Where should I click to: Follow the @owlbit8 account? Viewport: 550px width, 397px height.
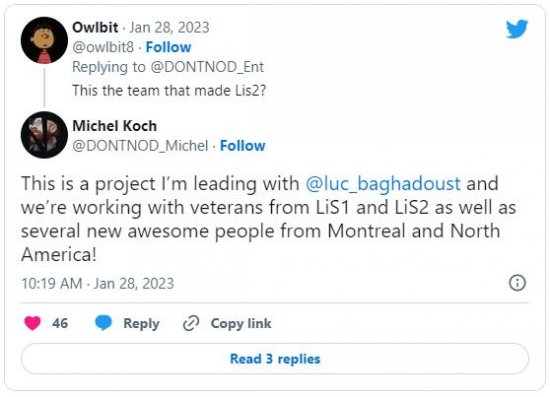click(x=168, y=47)
